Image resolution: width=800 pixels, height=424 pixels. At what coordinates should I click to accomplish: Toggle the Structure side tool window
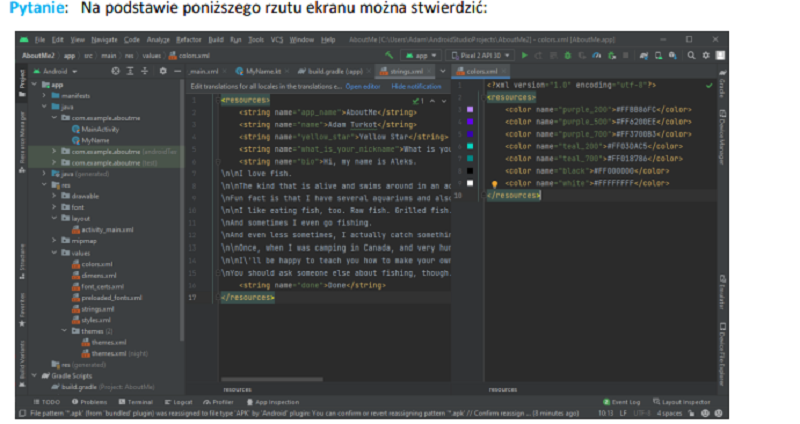(22, 261)
